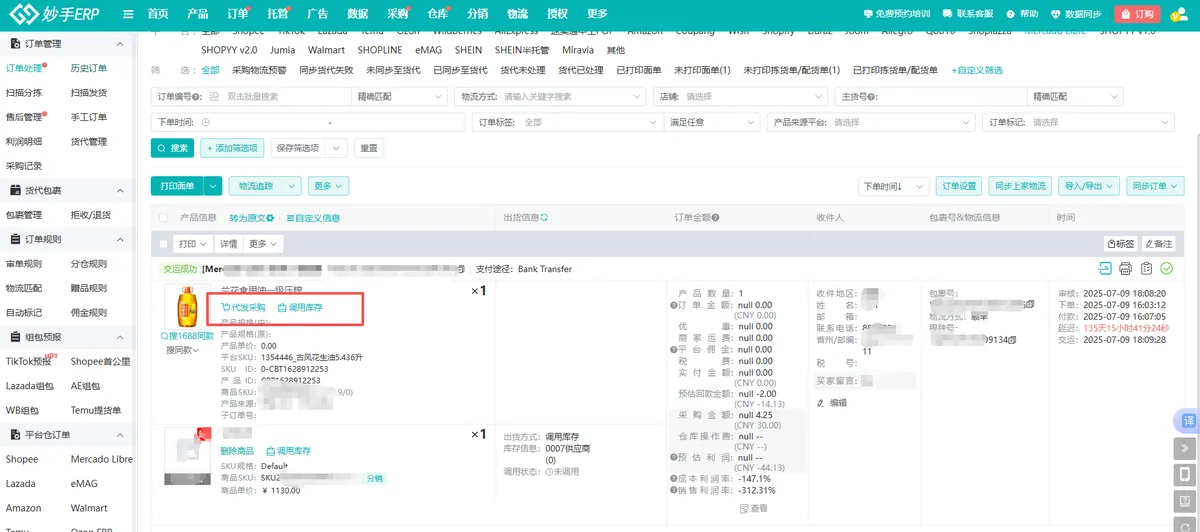Collapse the 组包预报 sidebar section
This screenshot has width=1200, height=532.
click(120, 337)
